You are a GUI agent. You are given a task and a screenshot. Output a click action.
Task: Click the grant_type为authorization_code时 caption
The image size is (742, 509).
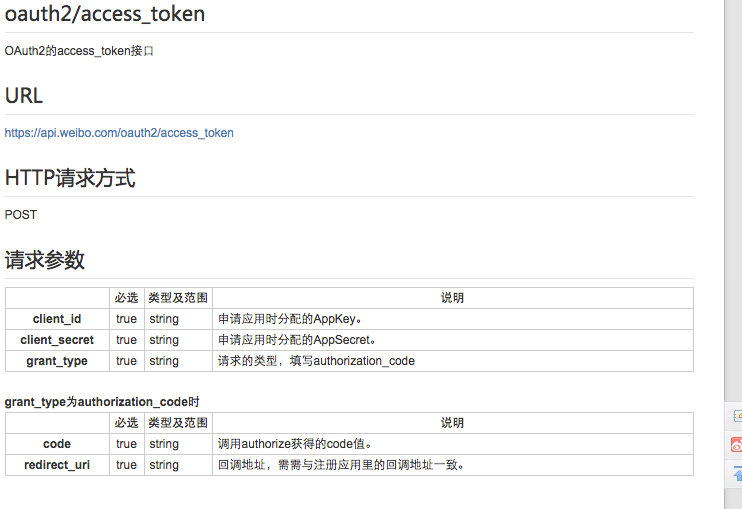click(x=102, y=402)
